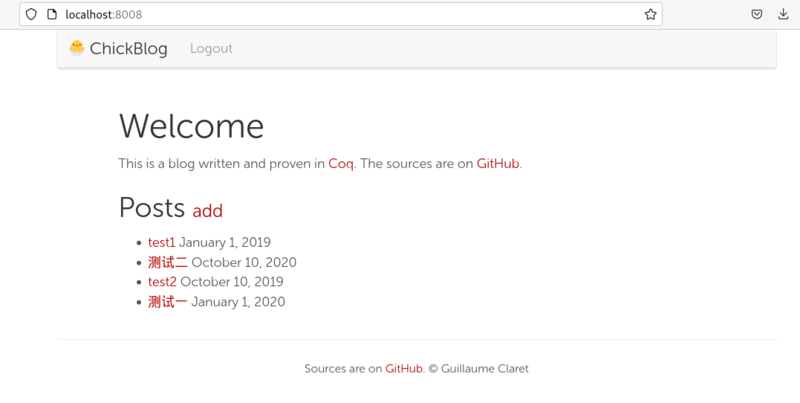Open the test2 post
This screenshot has height=403, width=800.
coord(161,282)
